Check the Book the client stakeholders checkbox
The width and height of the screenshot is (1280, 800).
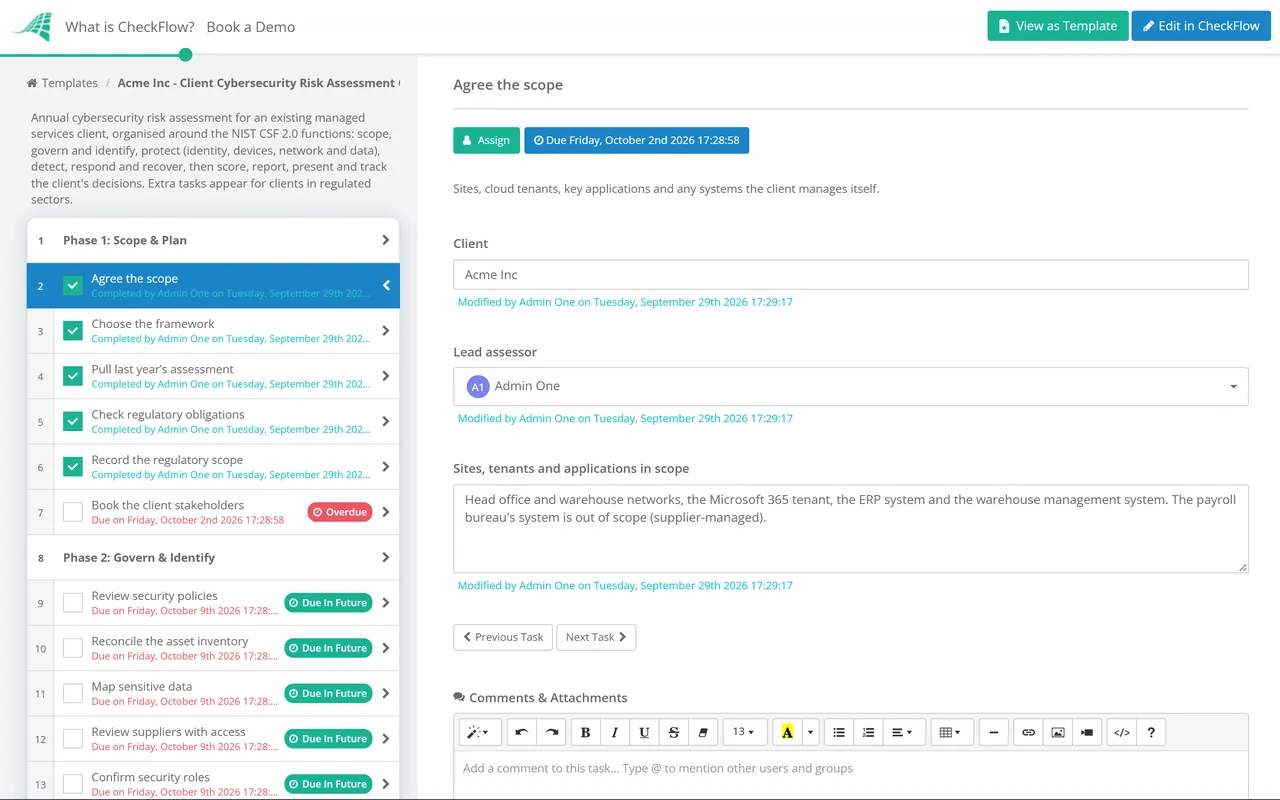click(x=73, y=512)
